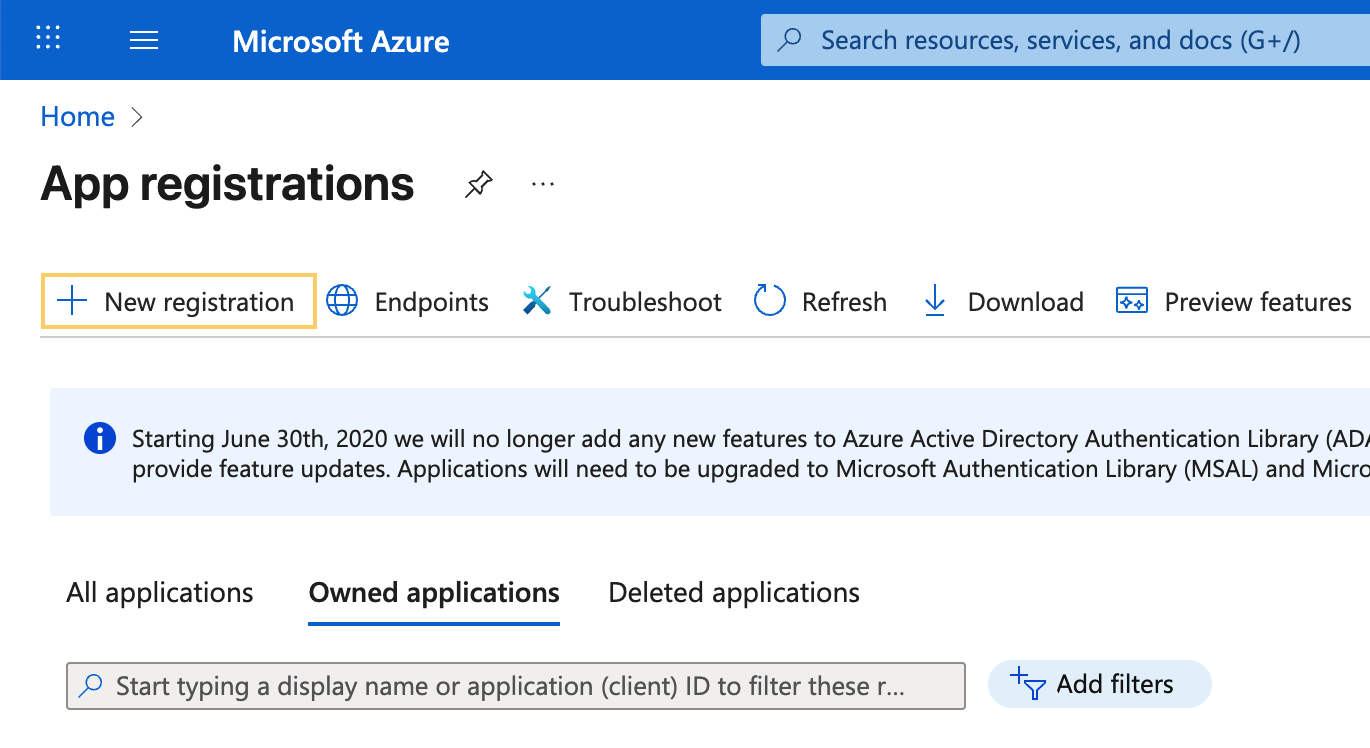
Task: Click the global search resources field
Action: tap(1065, 40)
